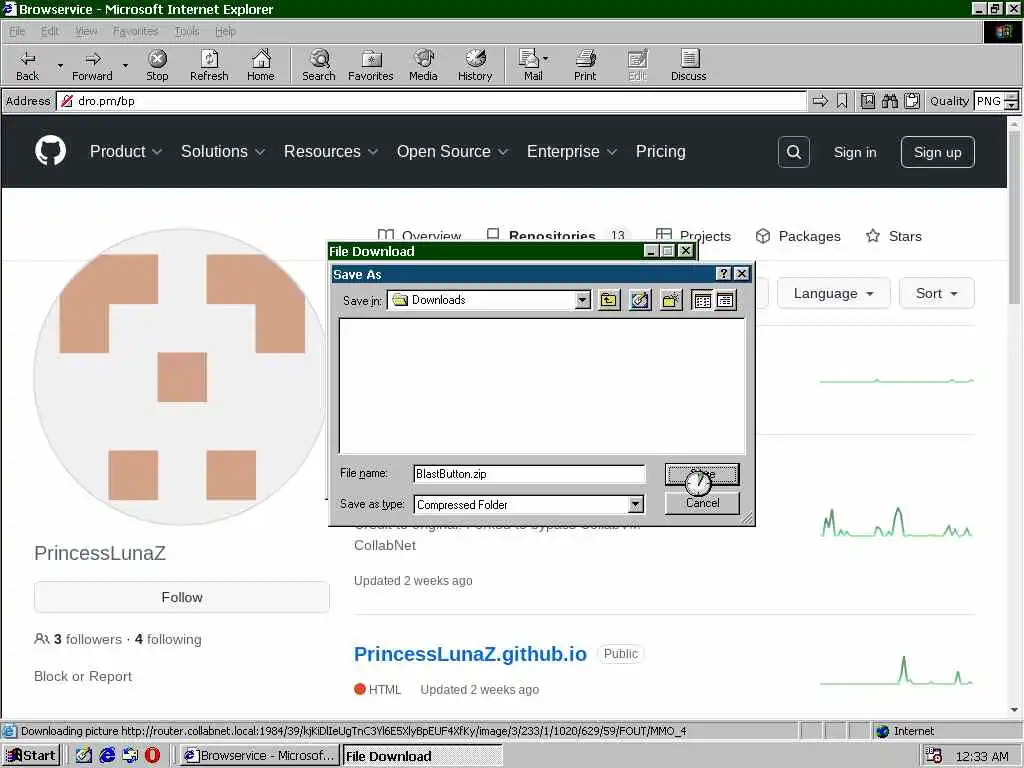This screenshot has height=768, width=1024.
Task: Switch to the Stars tab
Action: [x=893, y=236]
